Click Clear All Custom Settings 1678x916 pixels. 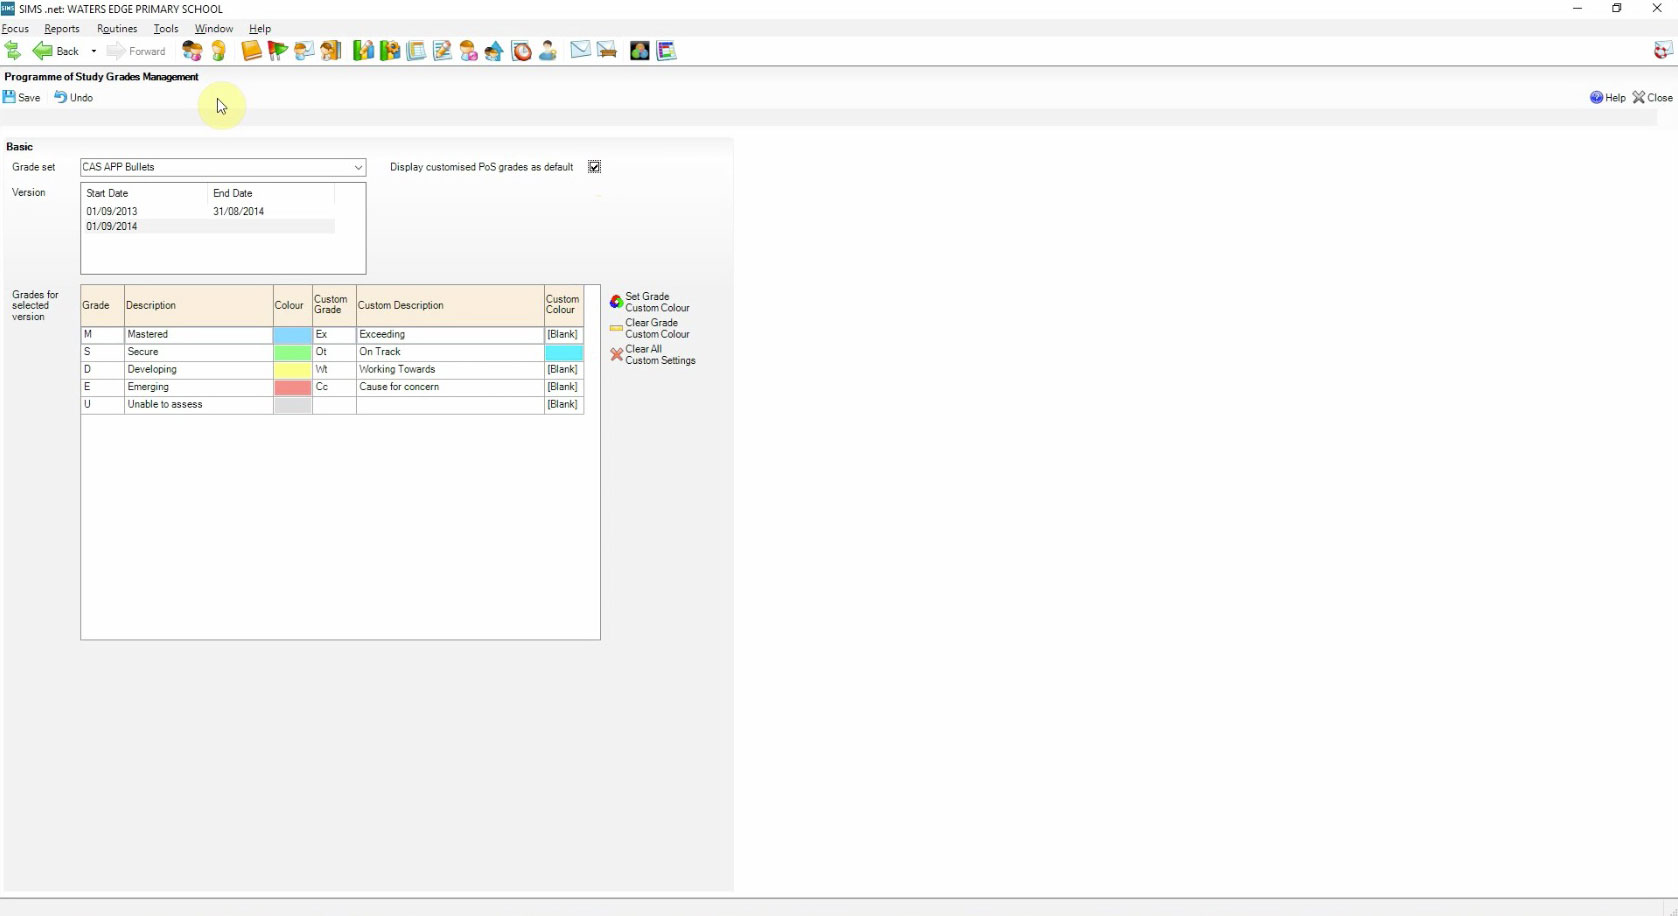pos(653,354)
